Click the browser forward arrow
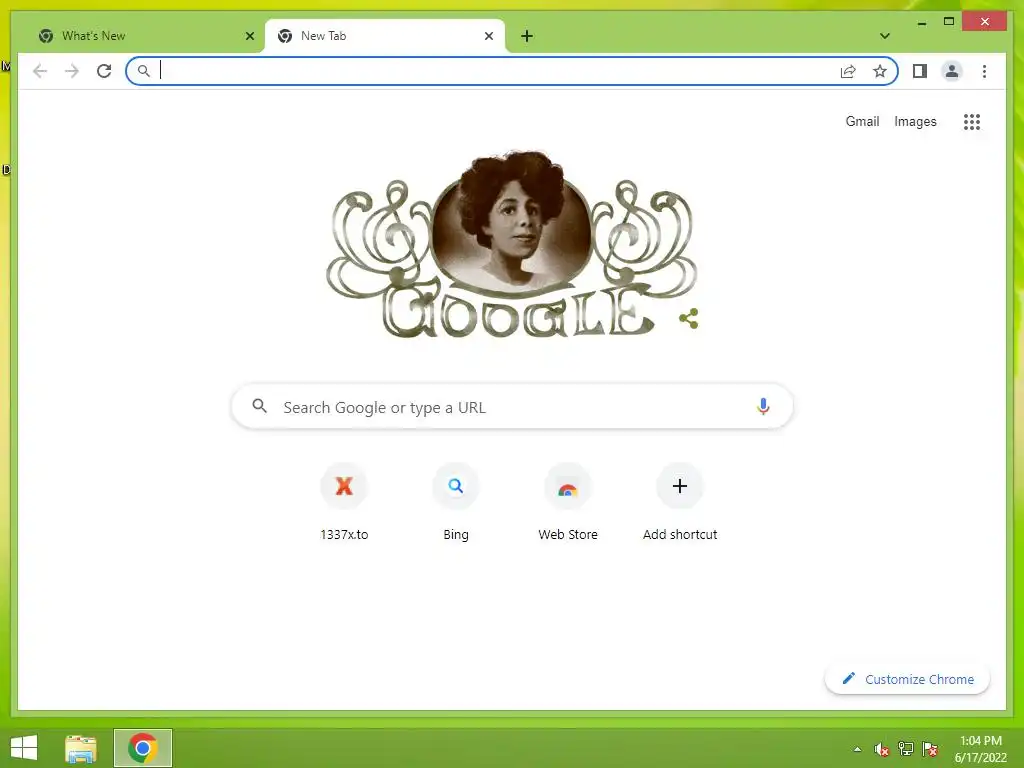This screenshot has width=1024, height=768. (72, 71)
